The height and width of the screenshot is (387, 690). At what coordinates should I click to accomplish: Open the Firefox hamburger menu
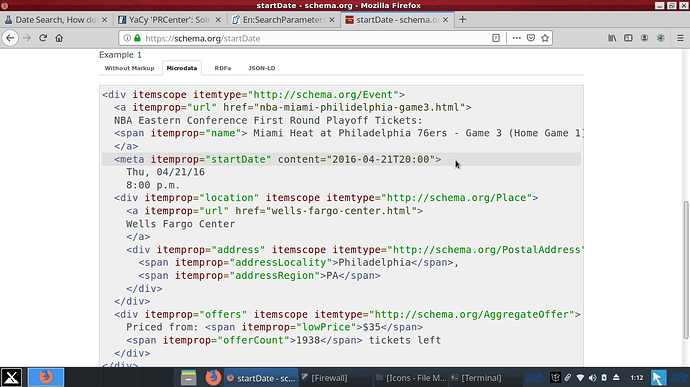pos(680,38)
